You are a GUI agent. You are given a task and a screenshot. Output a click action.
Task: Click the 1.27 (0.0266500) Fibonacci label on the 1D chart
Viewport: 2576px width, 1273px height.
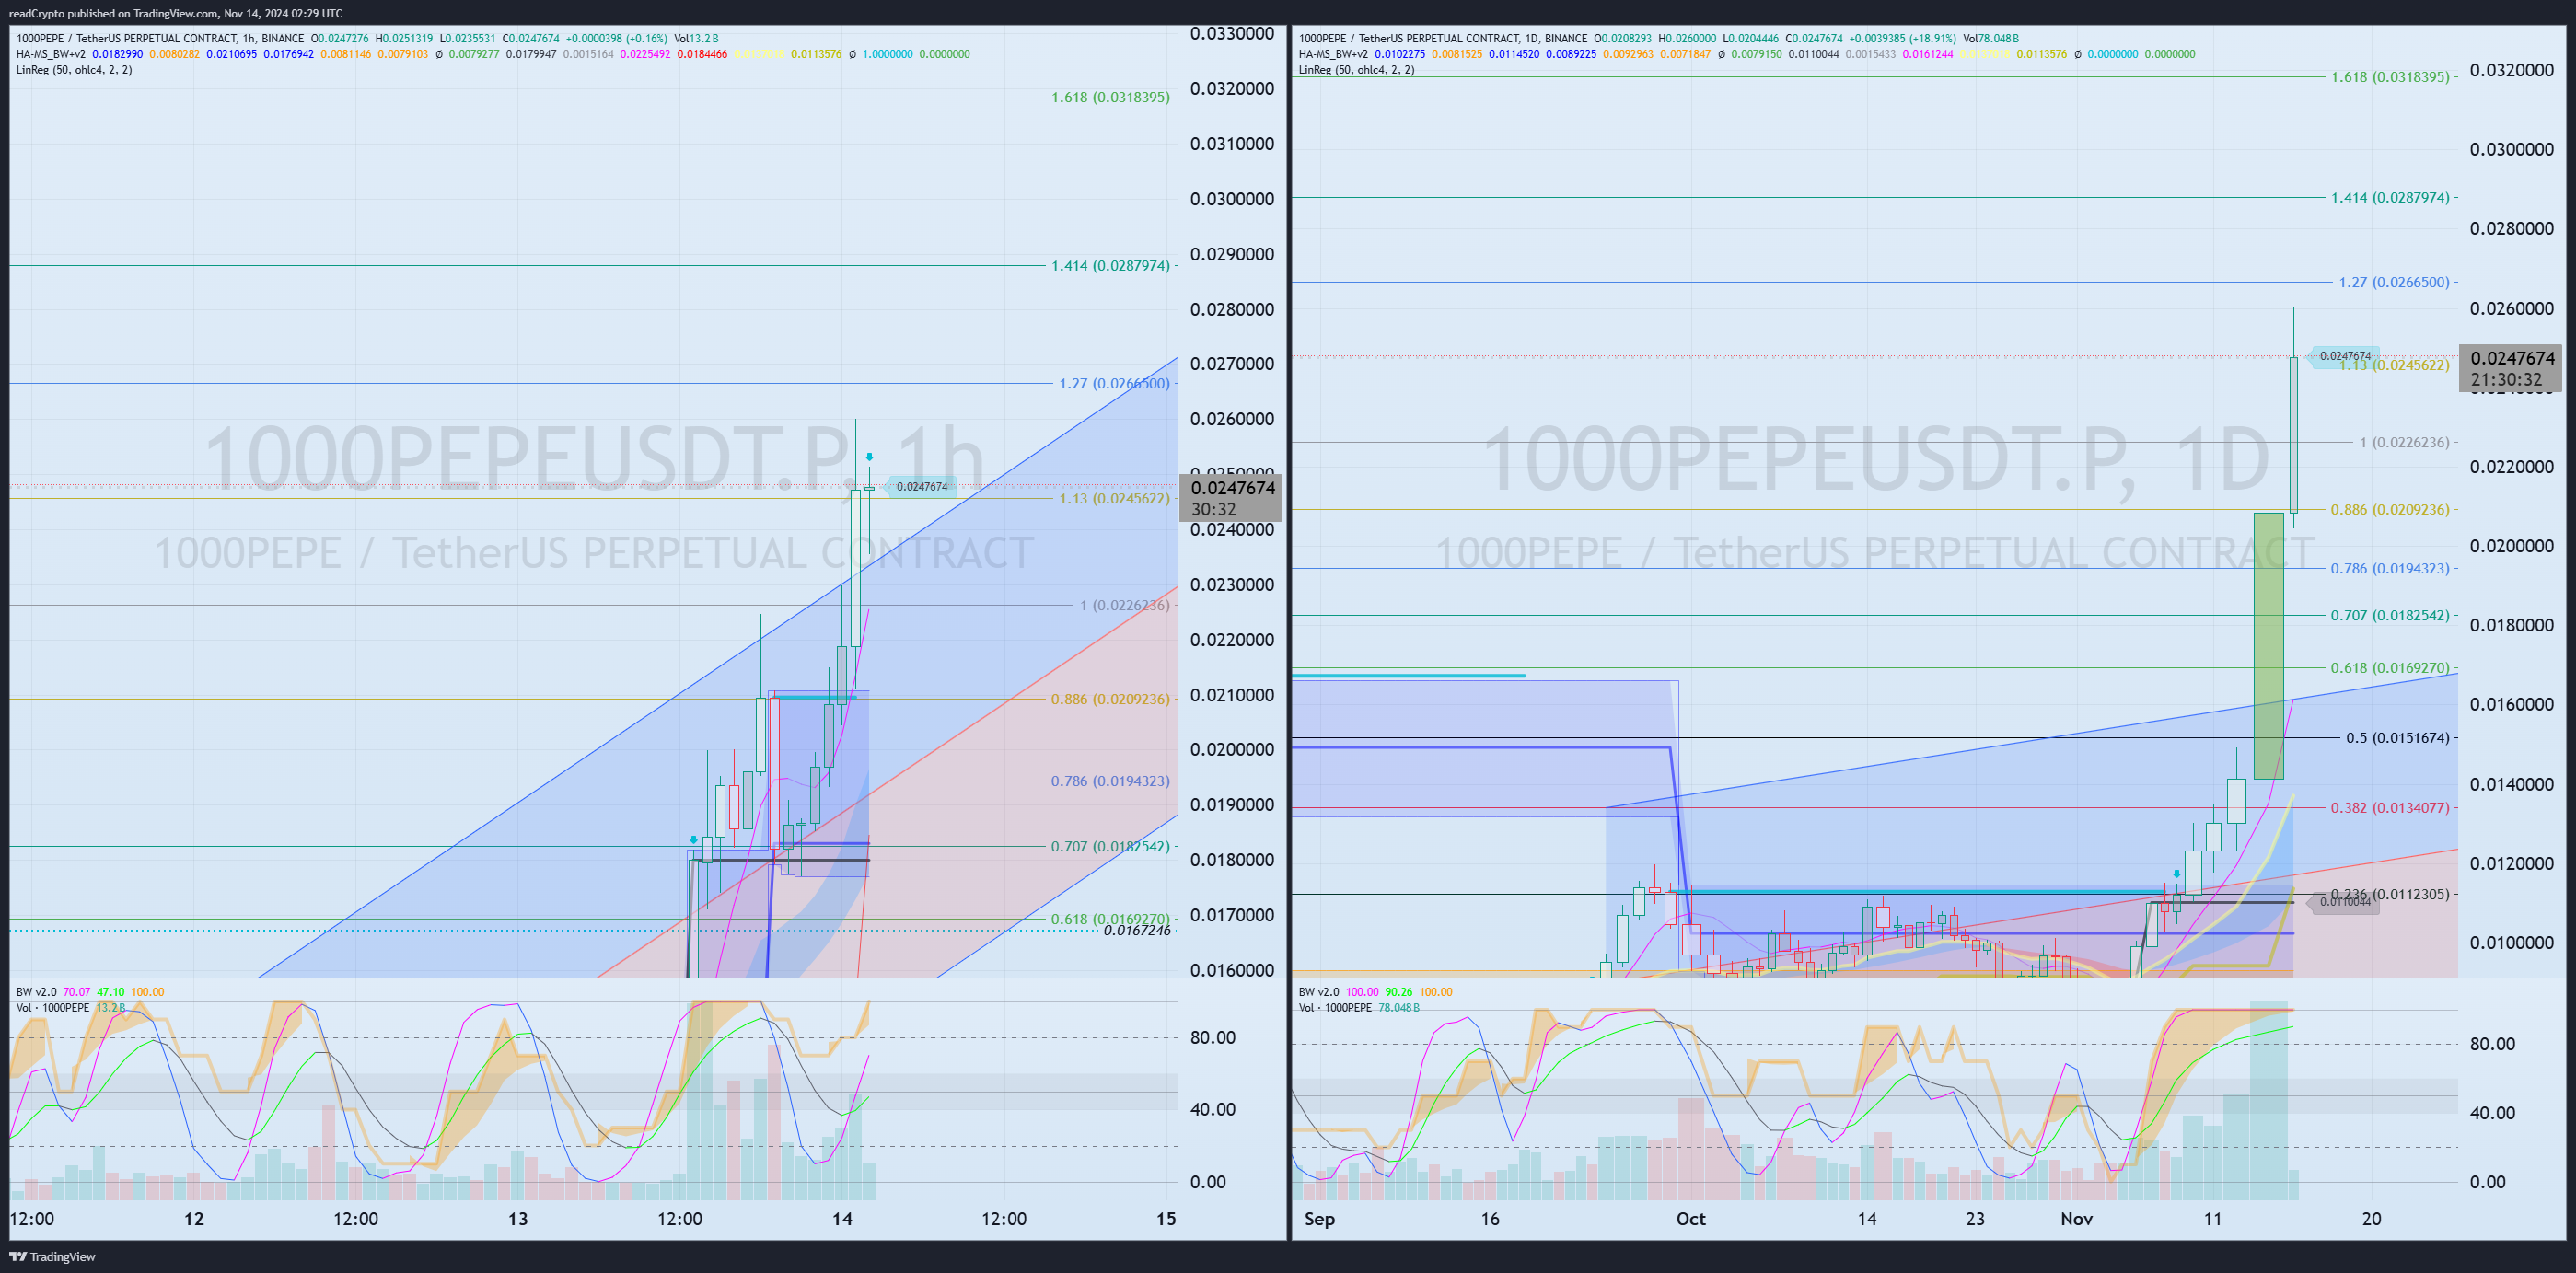click(2394, 282)
